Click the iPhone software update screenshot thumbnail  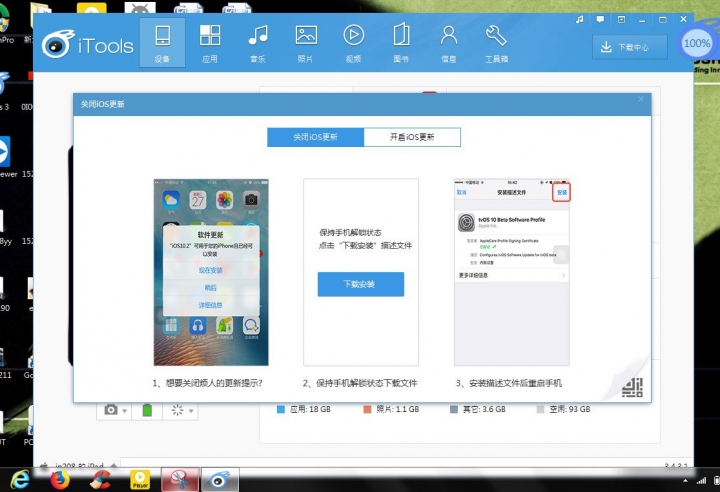(x=211, y=272)
